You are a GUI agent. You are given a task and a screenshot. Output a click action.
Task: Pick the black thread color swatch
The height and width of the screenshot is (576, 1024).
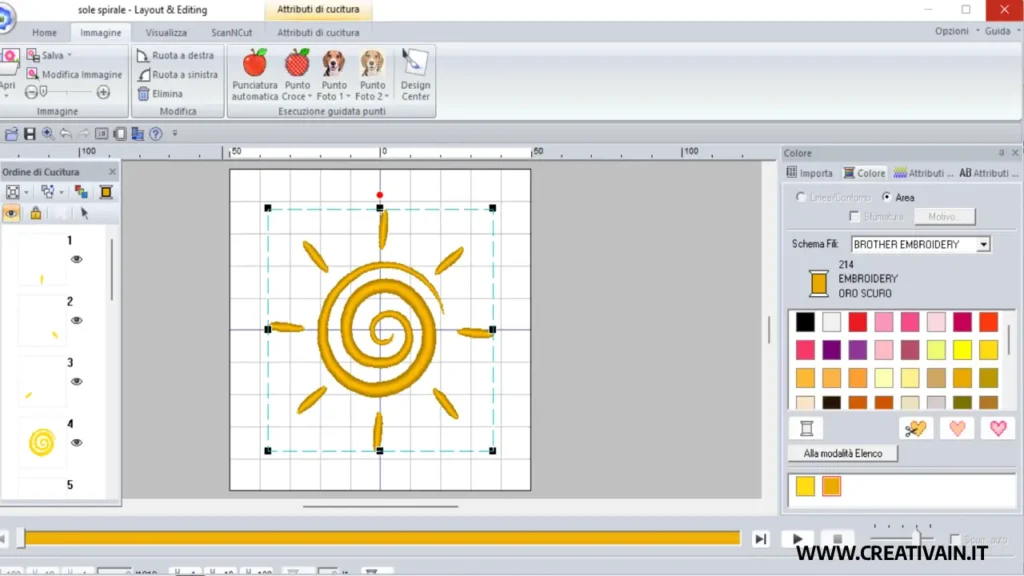click(805, 322)
